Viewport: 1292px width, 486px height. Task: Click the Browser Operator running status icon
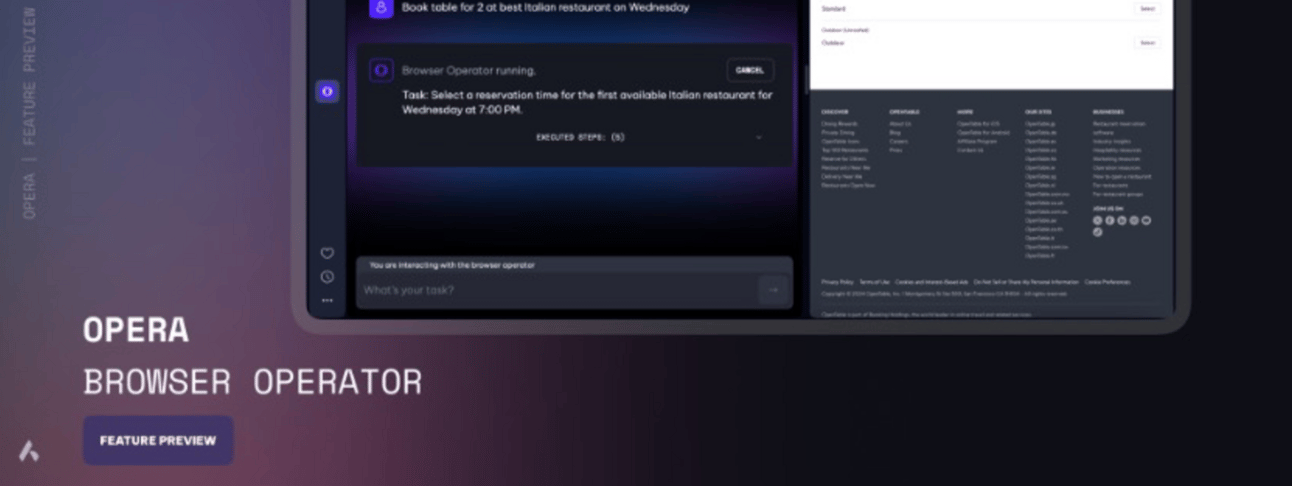pyautogui.click(x=380, y=70)
